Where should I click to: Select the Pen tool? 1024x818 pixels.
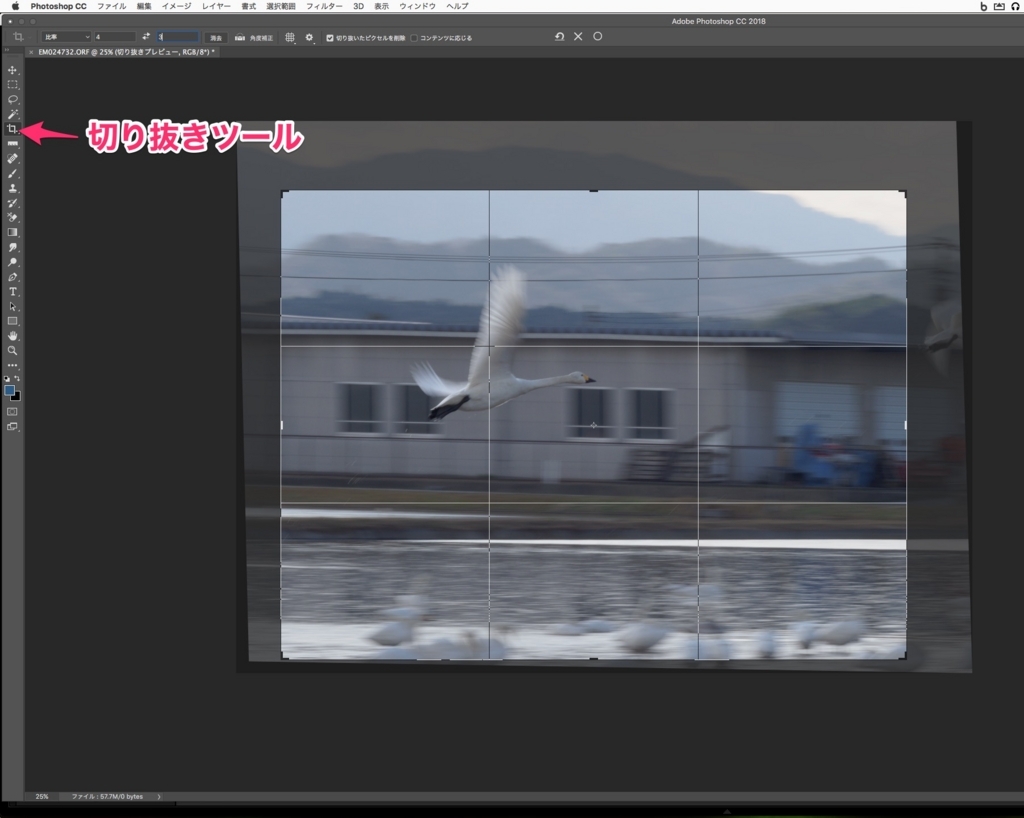12,277
